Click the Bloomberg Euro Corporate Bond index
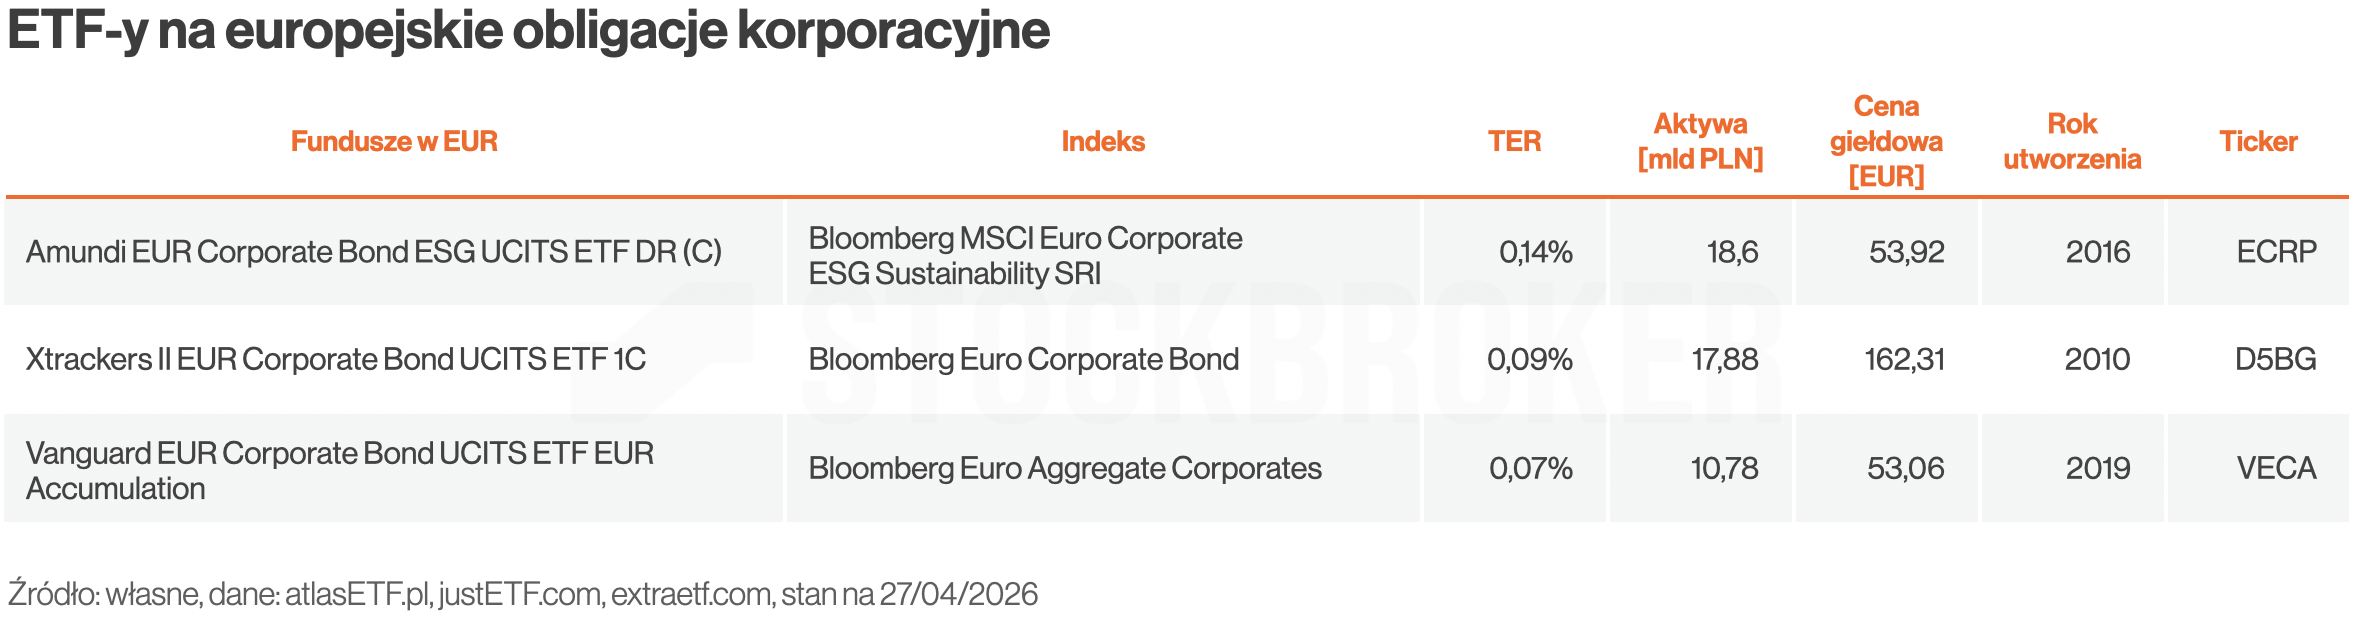2362x622 pixels. click(x=1024, y=360)
